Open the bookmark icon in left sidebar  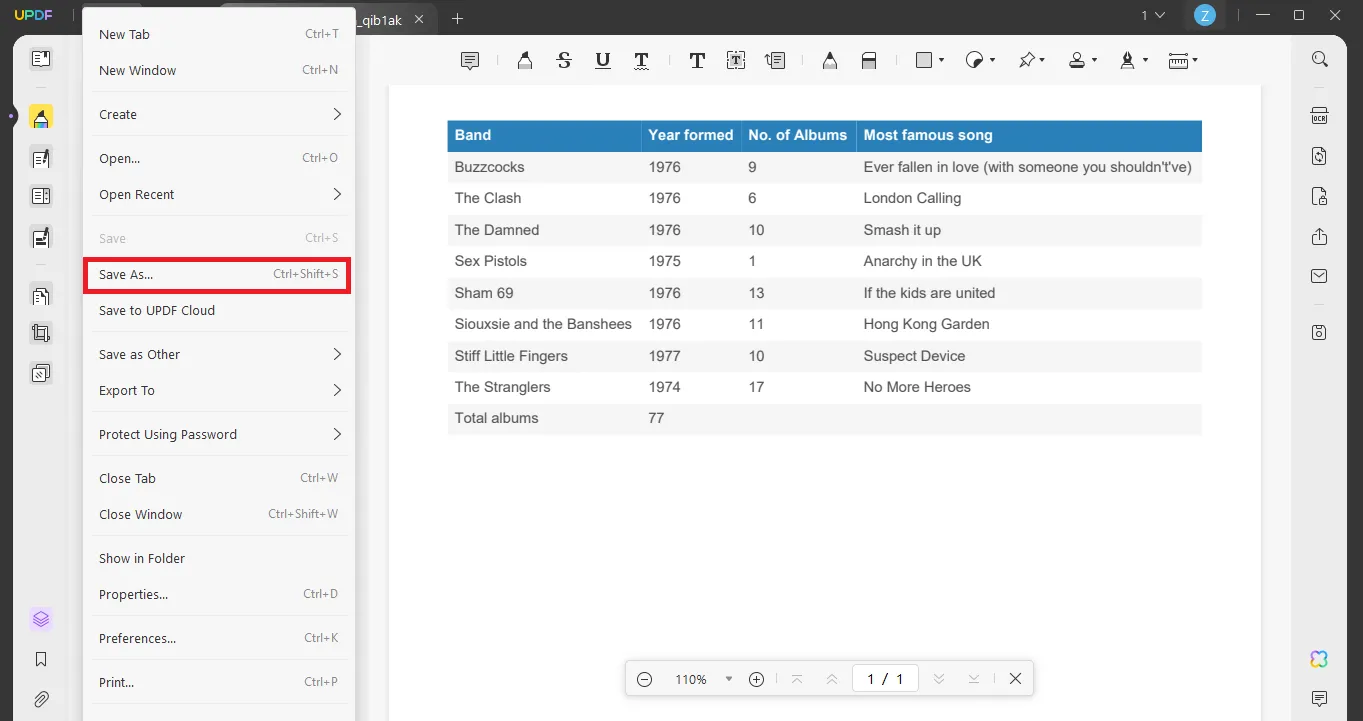41,659
